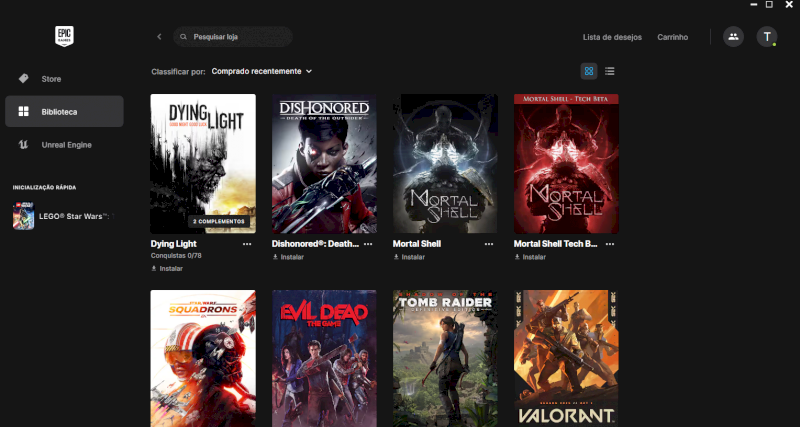
Task: Click download icon under Dying Light
Action: [154, 268]
